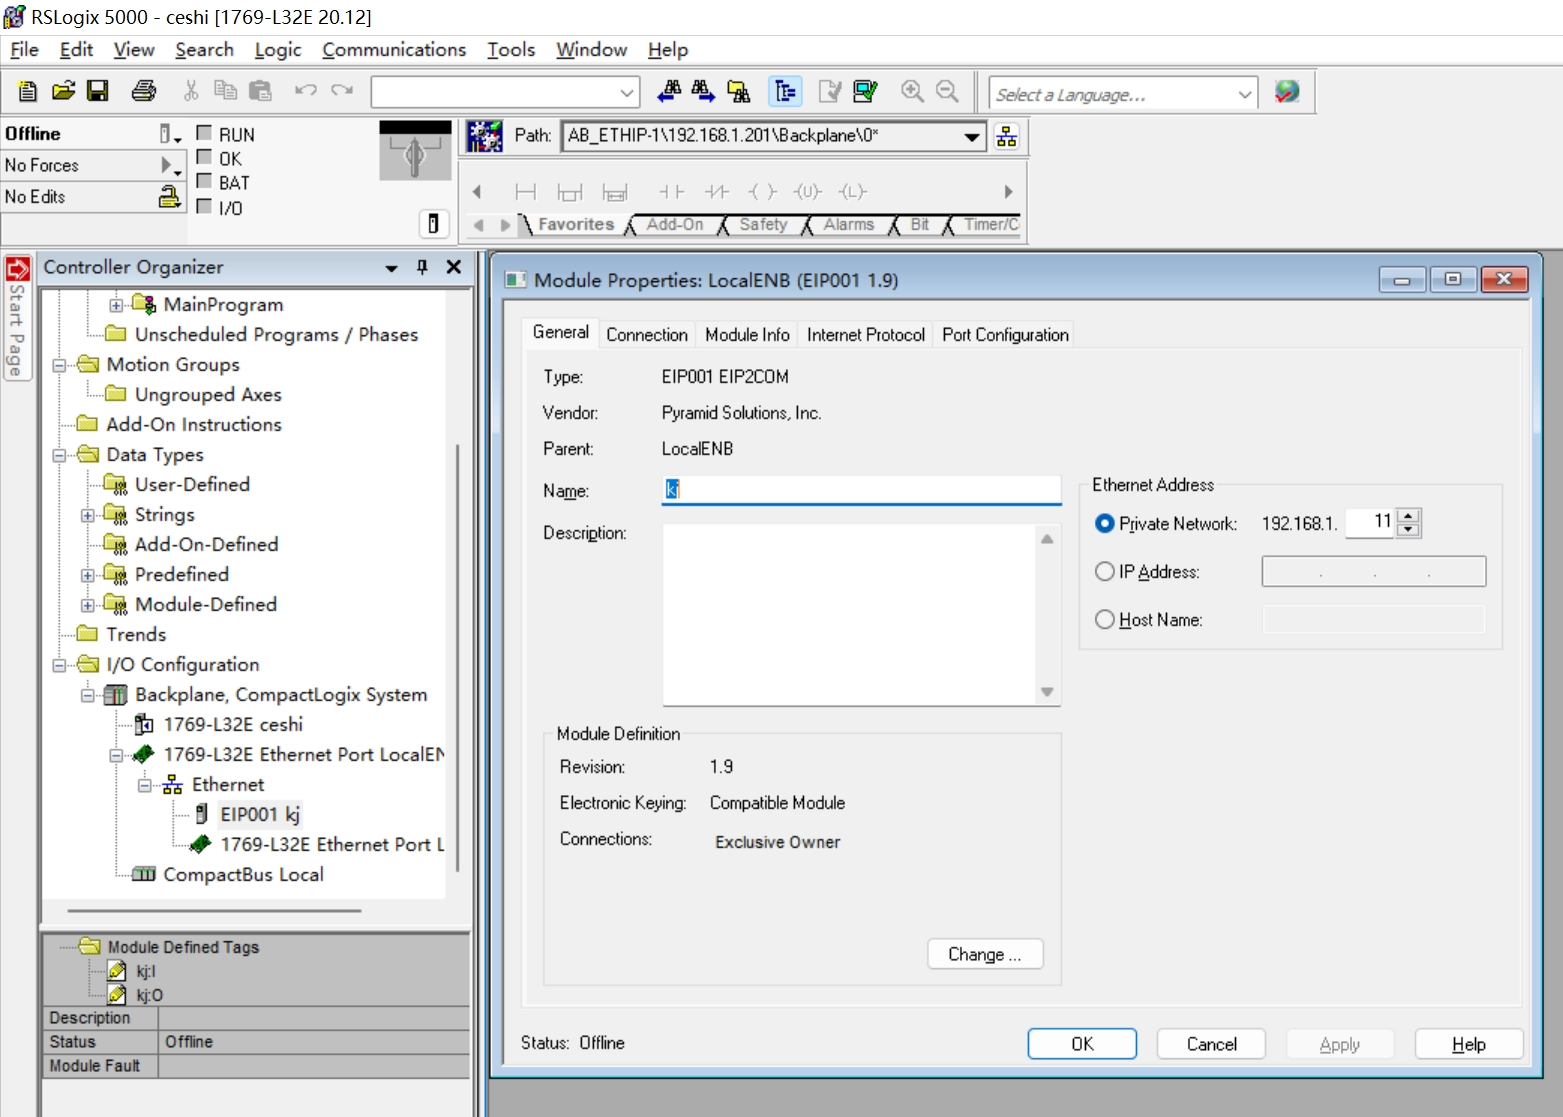Click the globe language icon

point(1287,91)
